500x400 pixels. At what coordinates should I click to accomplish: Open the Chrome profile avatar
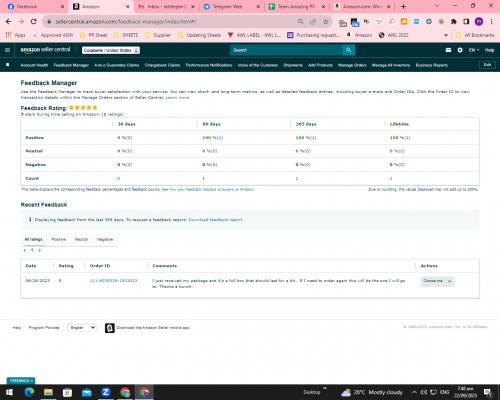pyautogui.click(x=479, y=22)
